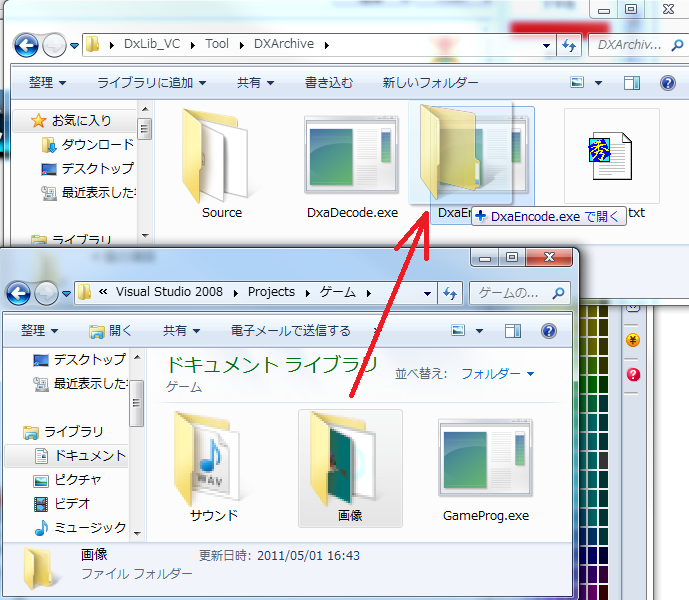Click Forward arrow in ゲーム window
The image size is (689, 600).
click(46, 293)
